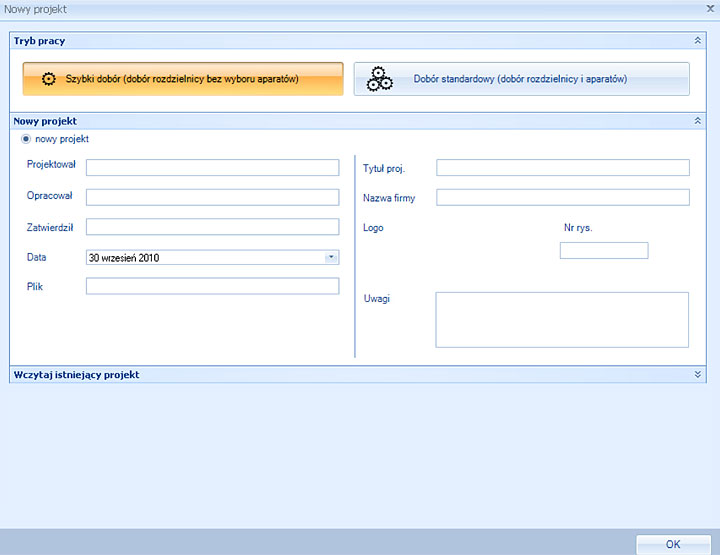Collapse the Nowy projekt section chevron

[698, 121]
